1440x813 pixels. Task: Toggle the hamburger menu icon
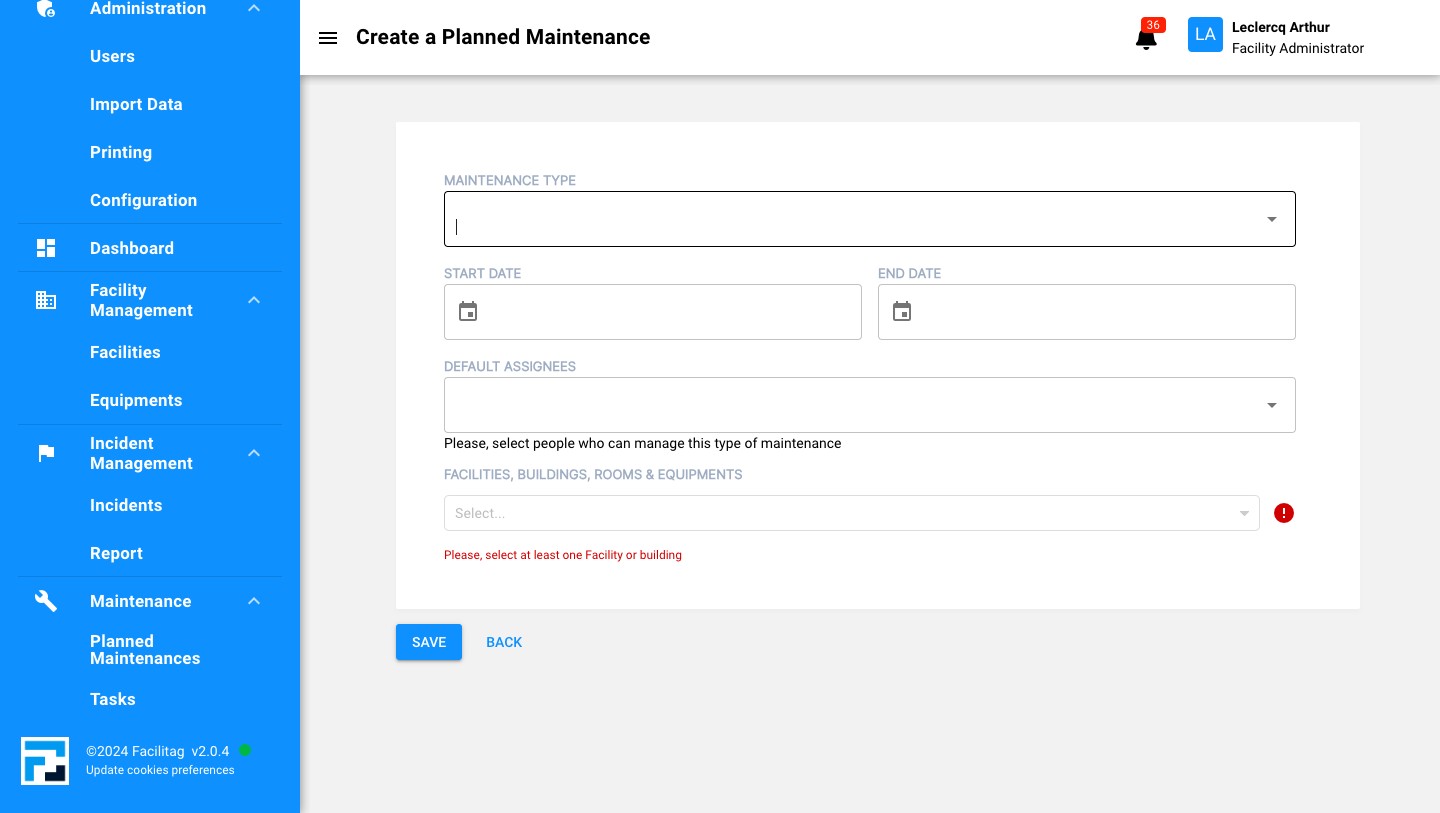point(328,38)
